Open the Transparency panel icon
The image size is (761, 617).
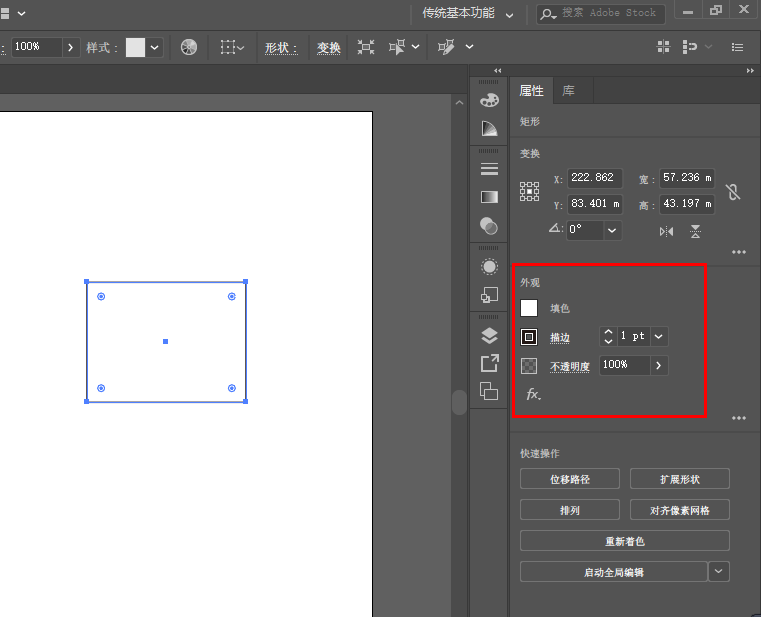point(489,226)
